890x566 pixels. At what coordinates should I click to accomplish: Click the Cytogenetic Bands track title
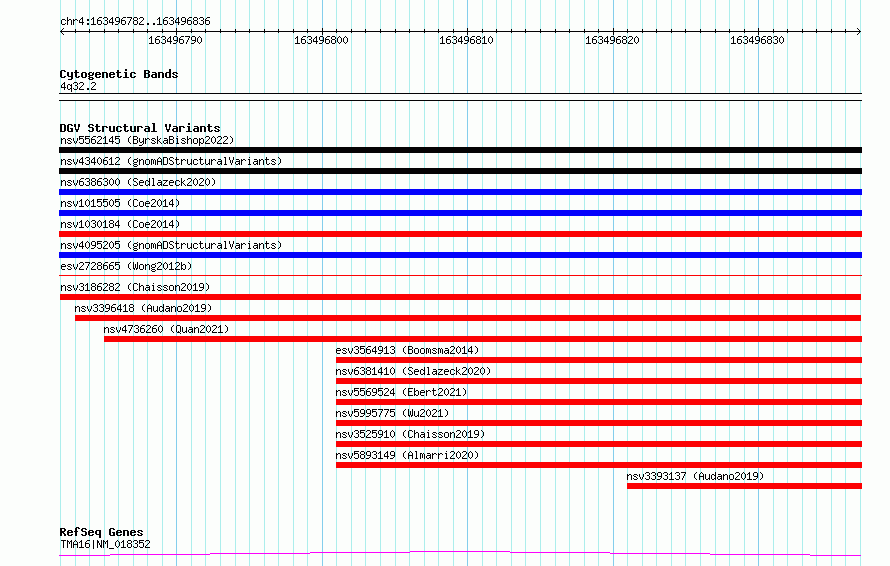(119, 74)
